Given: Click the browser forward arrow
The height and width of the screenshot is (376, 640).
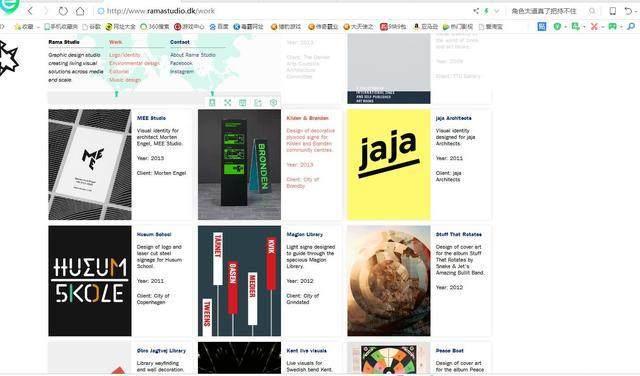Looking at the screenshot, I should (46, 11).
